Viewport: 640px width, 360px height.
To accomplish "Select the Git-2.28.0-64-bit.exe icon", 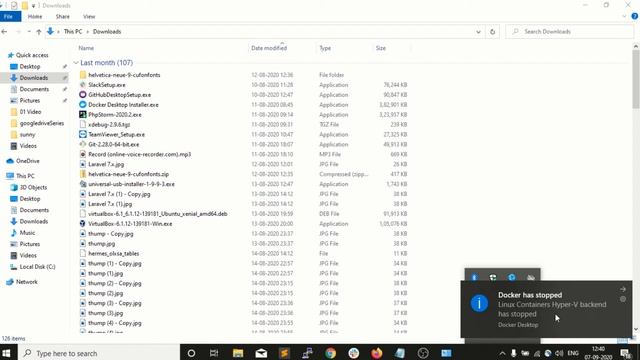I will [82, 144].
